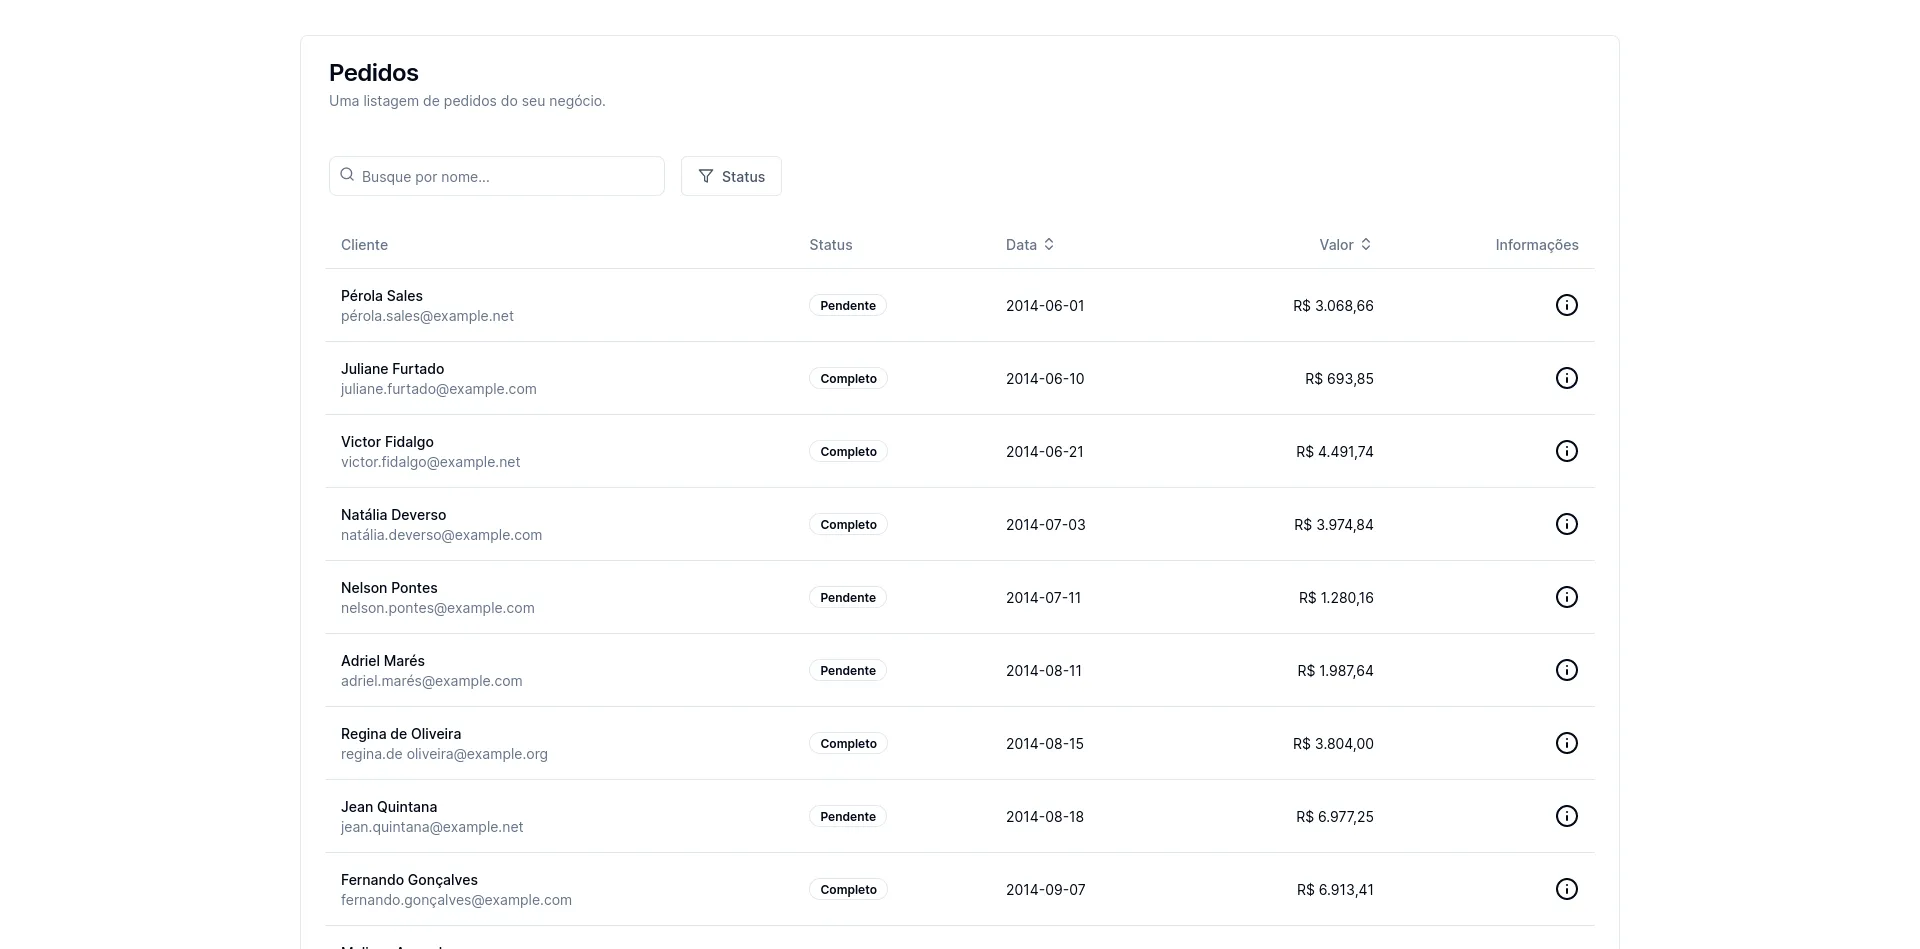Viewport: 1920px width, 949px height.
Task: Click value R$ 3.974,84
Action: tap(1334, 525)
